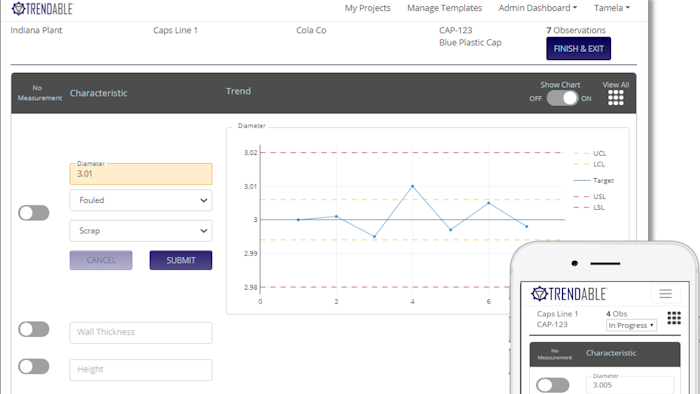Click the Diameter input with 3.01
This screenshot has height=394, width=700.
pyautogui.click(x=141, y=174)
